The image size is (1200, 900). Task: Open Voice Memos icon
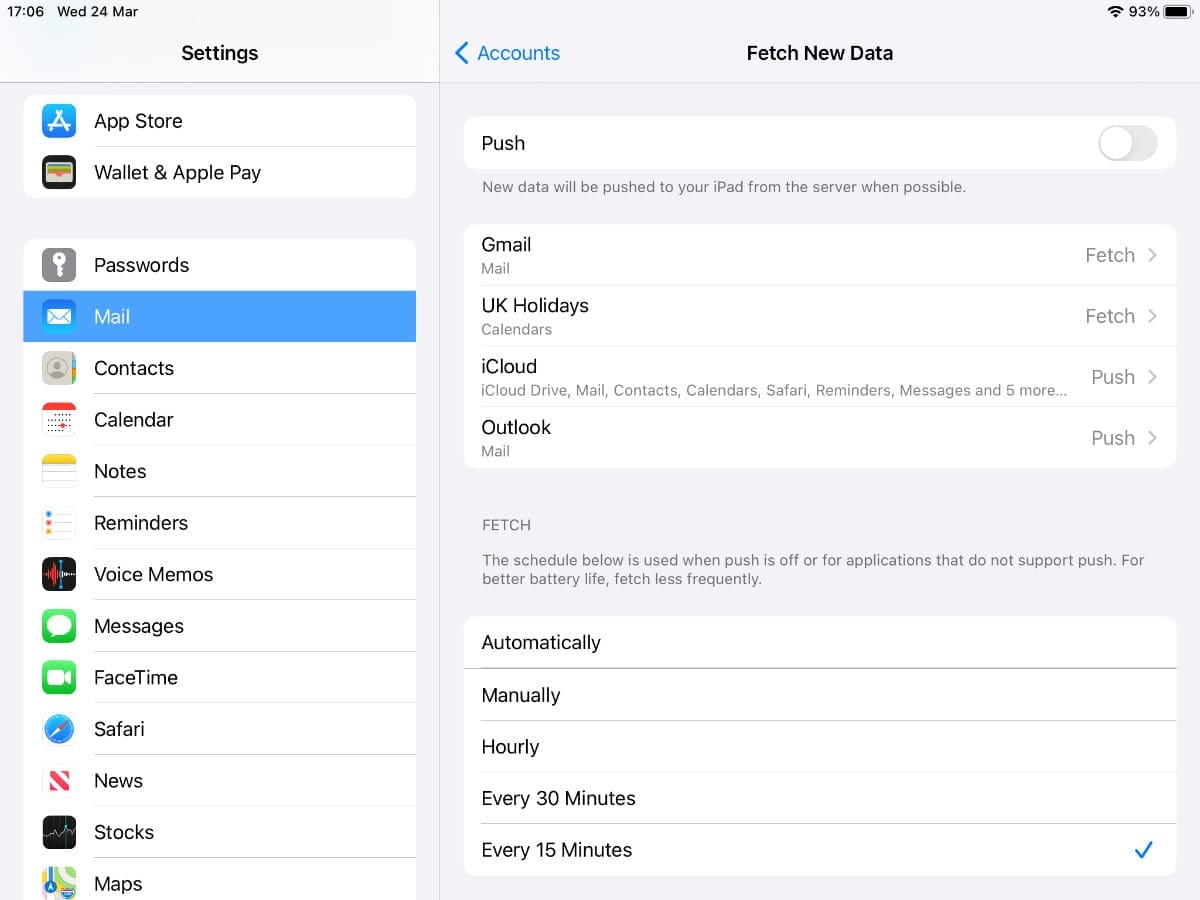pos(59,574)
